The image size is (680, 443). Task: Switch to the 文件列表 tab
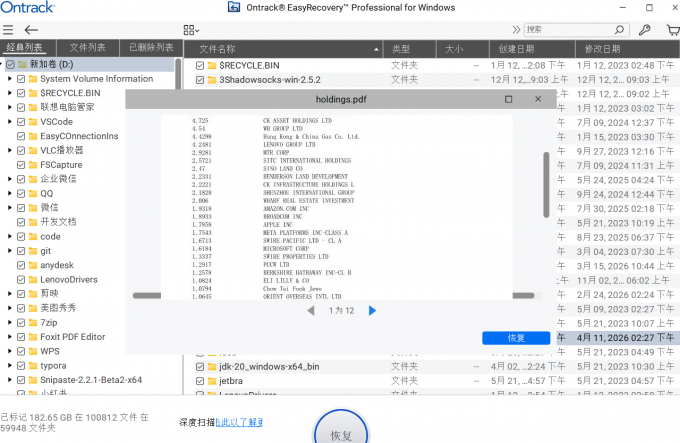88,47
